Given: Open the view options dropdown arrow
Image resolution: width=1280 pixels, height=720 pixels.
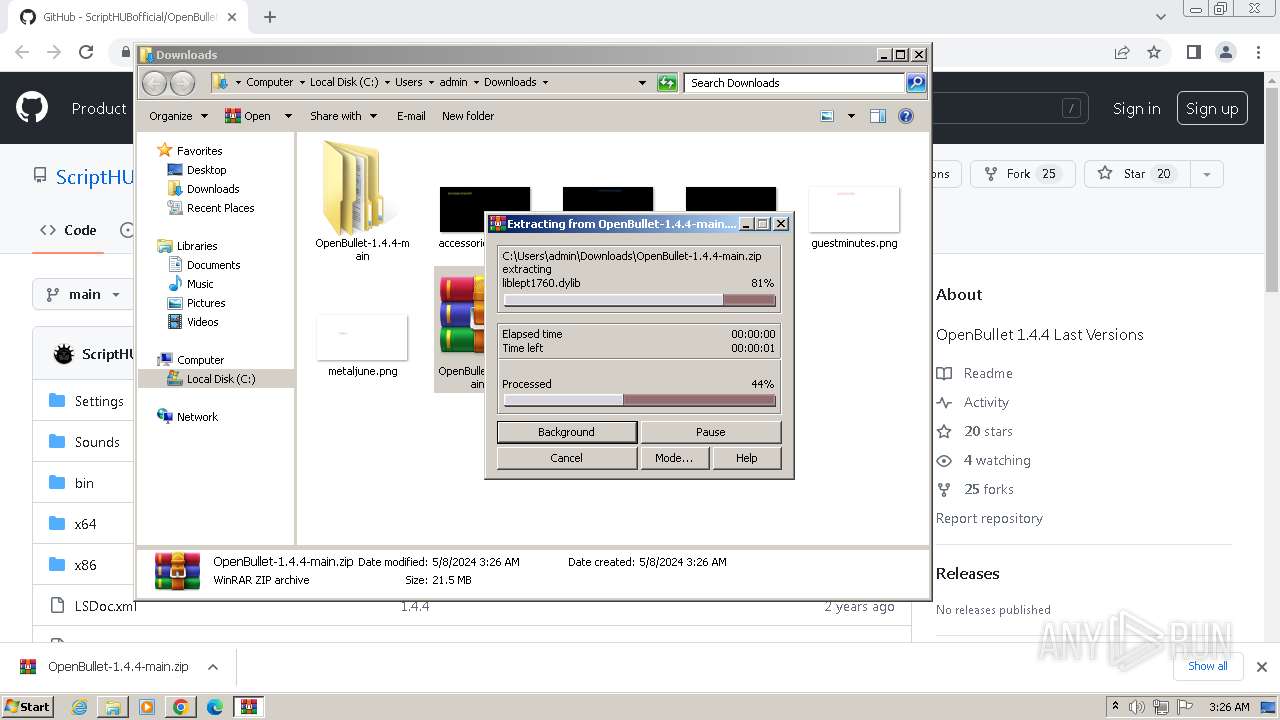Looking at the screenshot, I should tap(851, 116).
